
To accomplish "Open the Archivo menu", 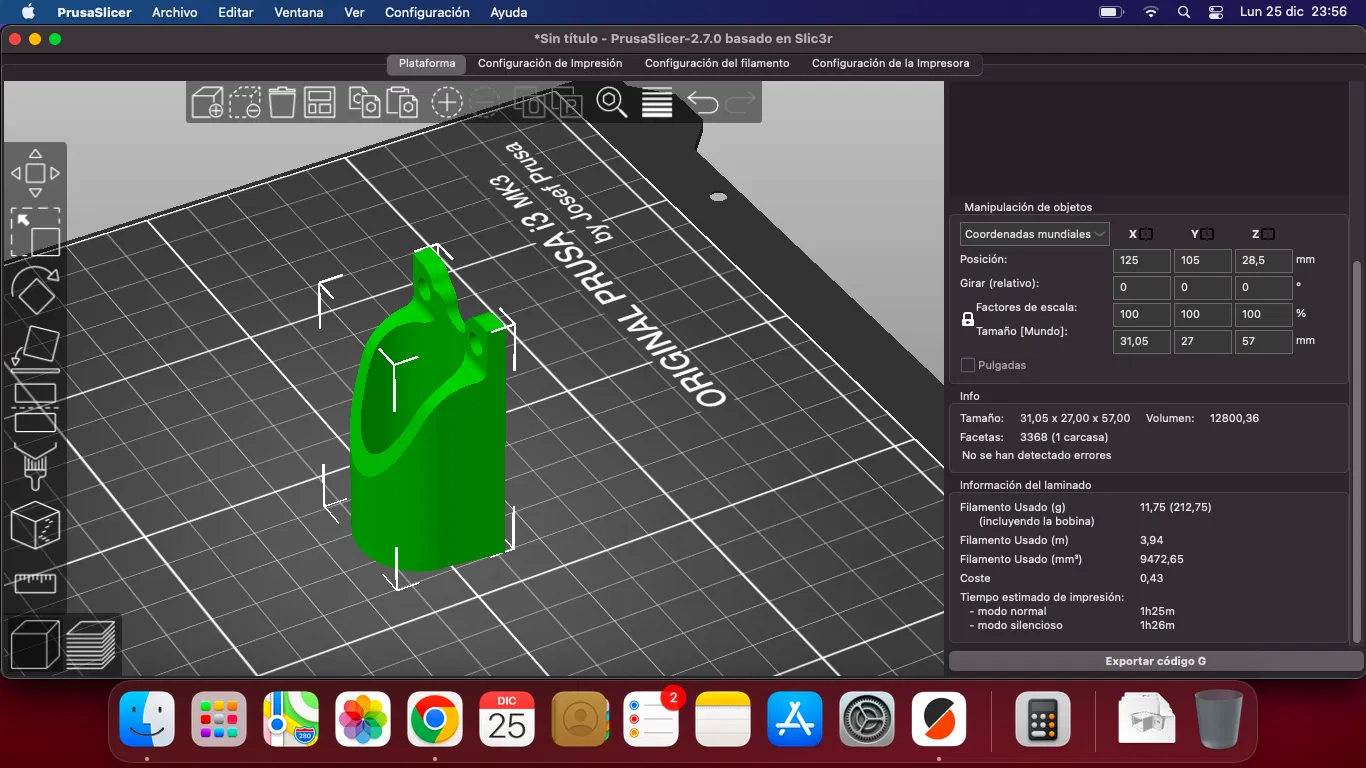I will pos(175,12).
